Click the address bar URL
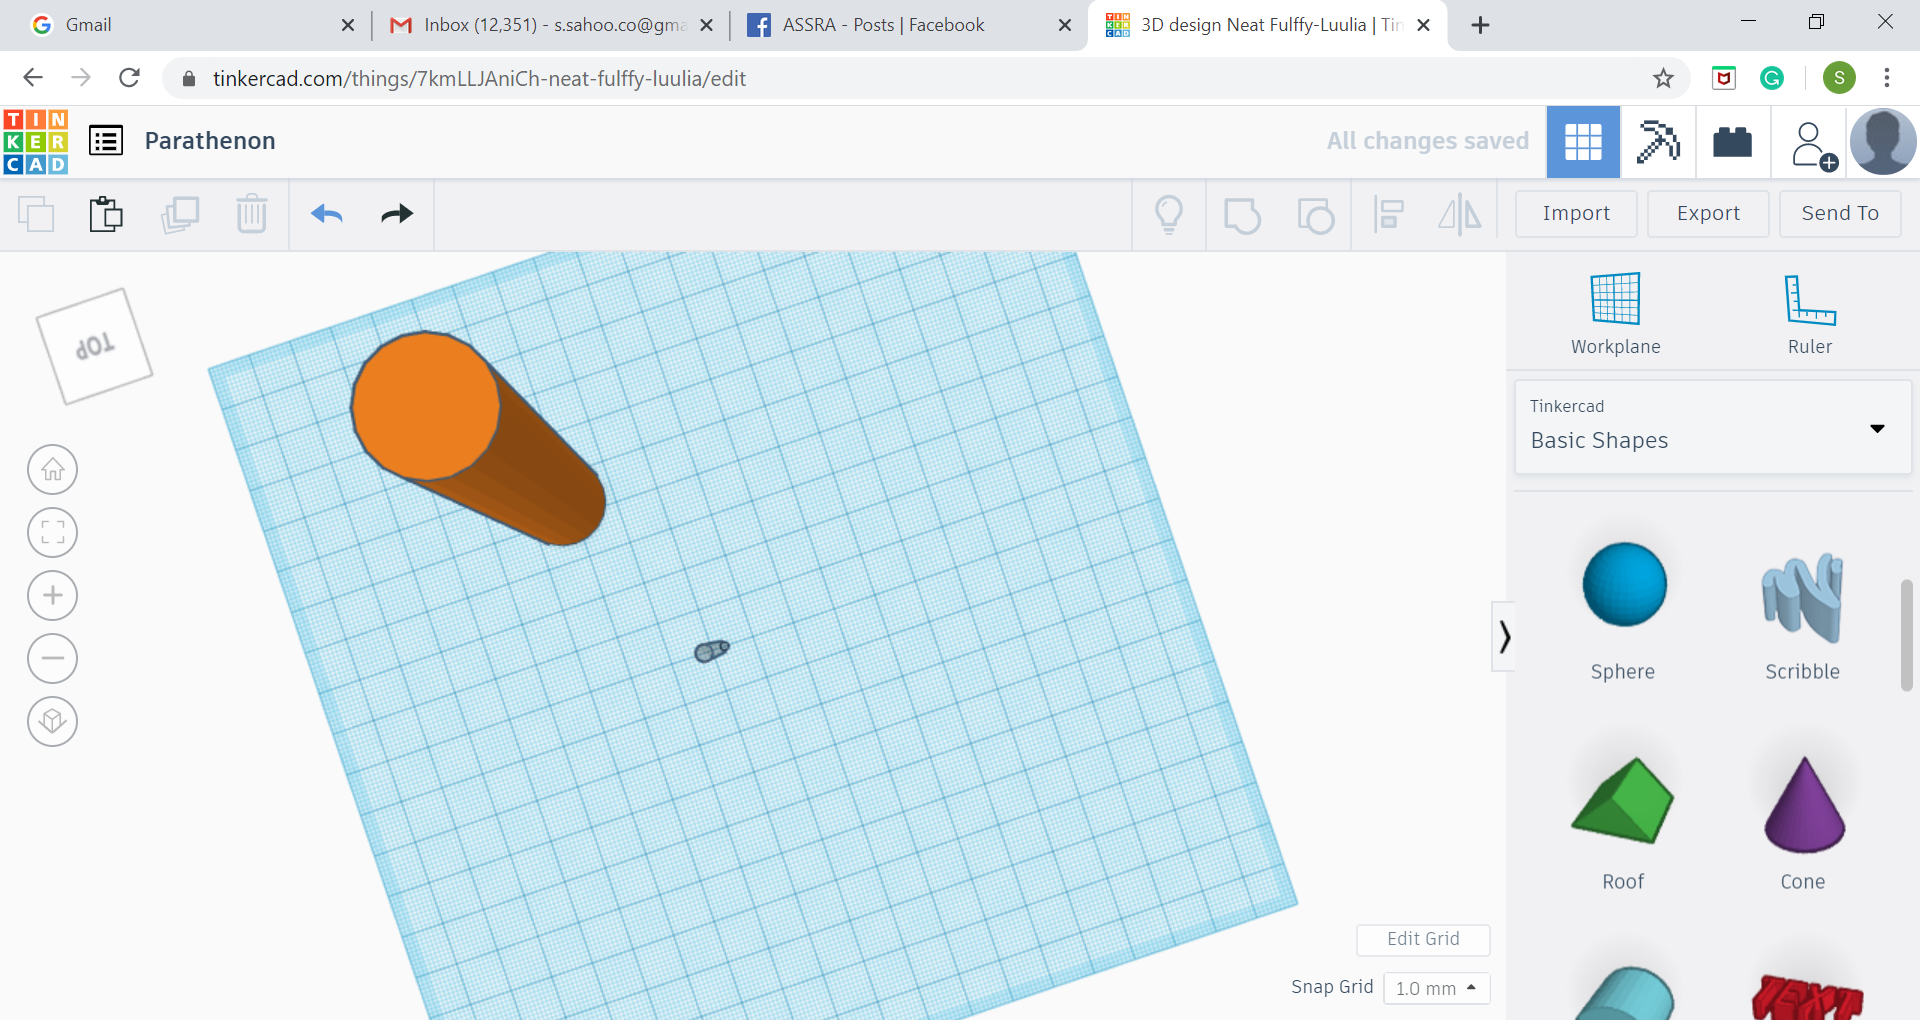 479,78
